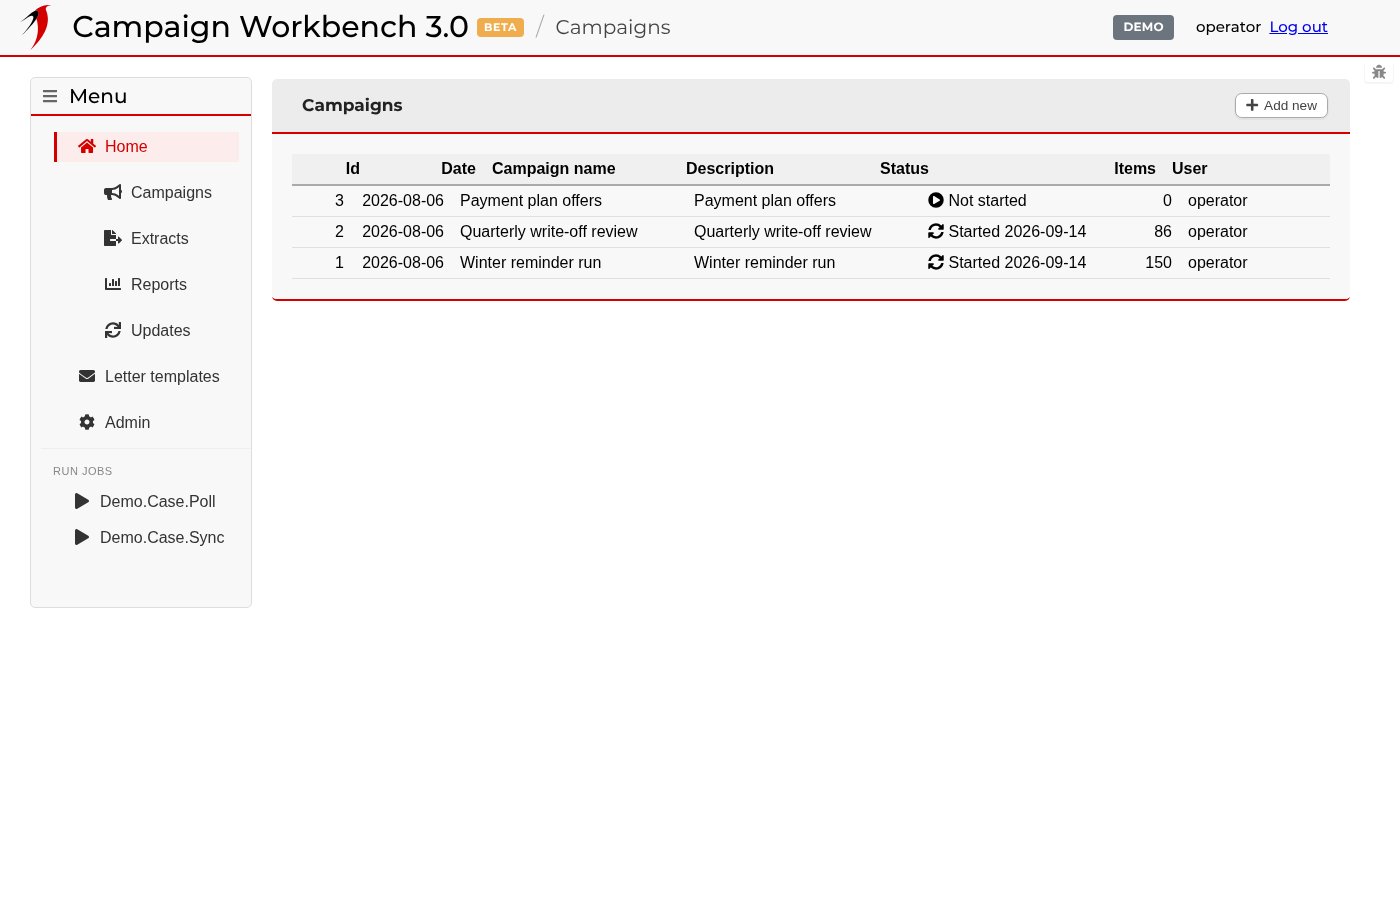The image size is (1400, 900).
Task: Click the Admin gear icon
Action: point(87,422)
